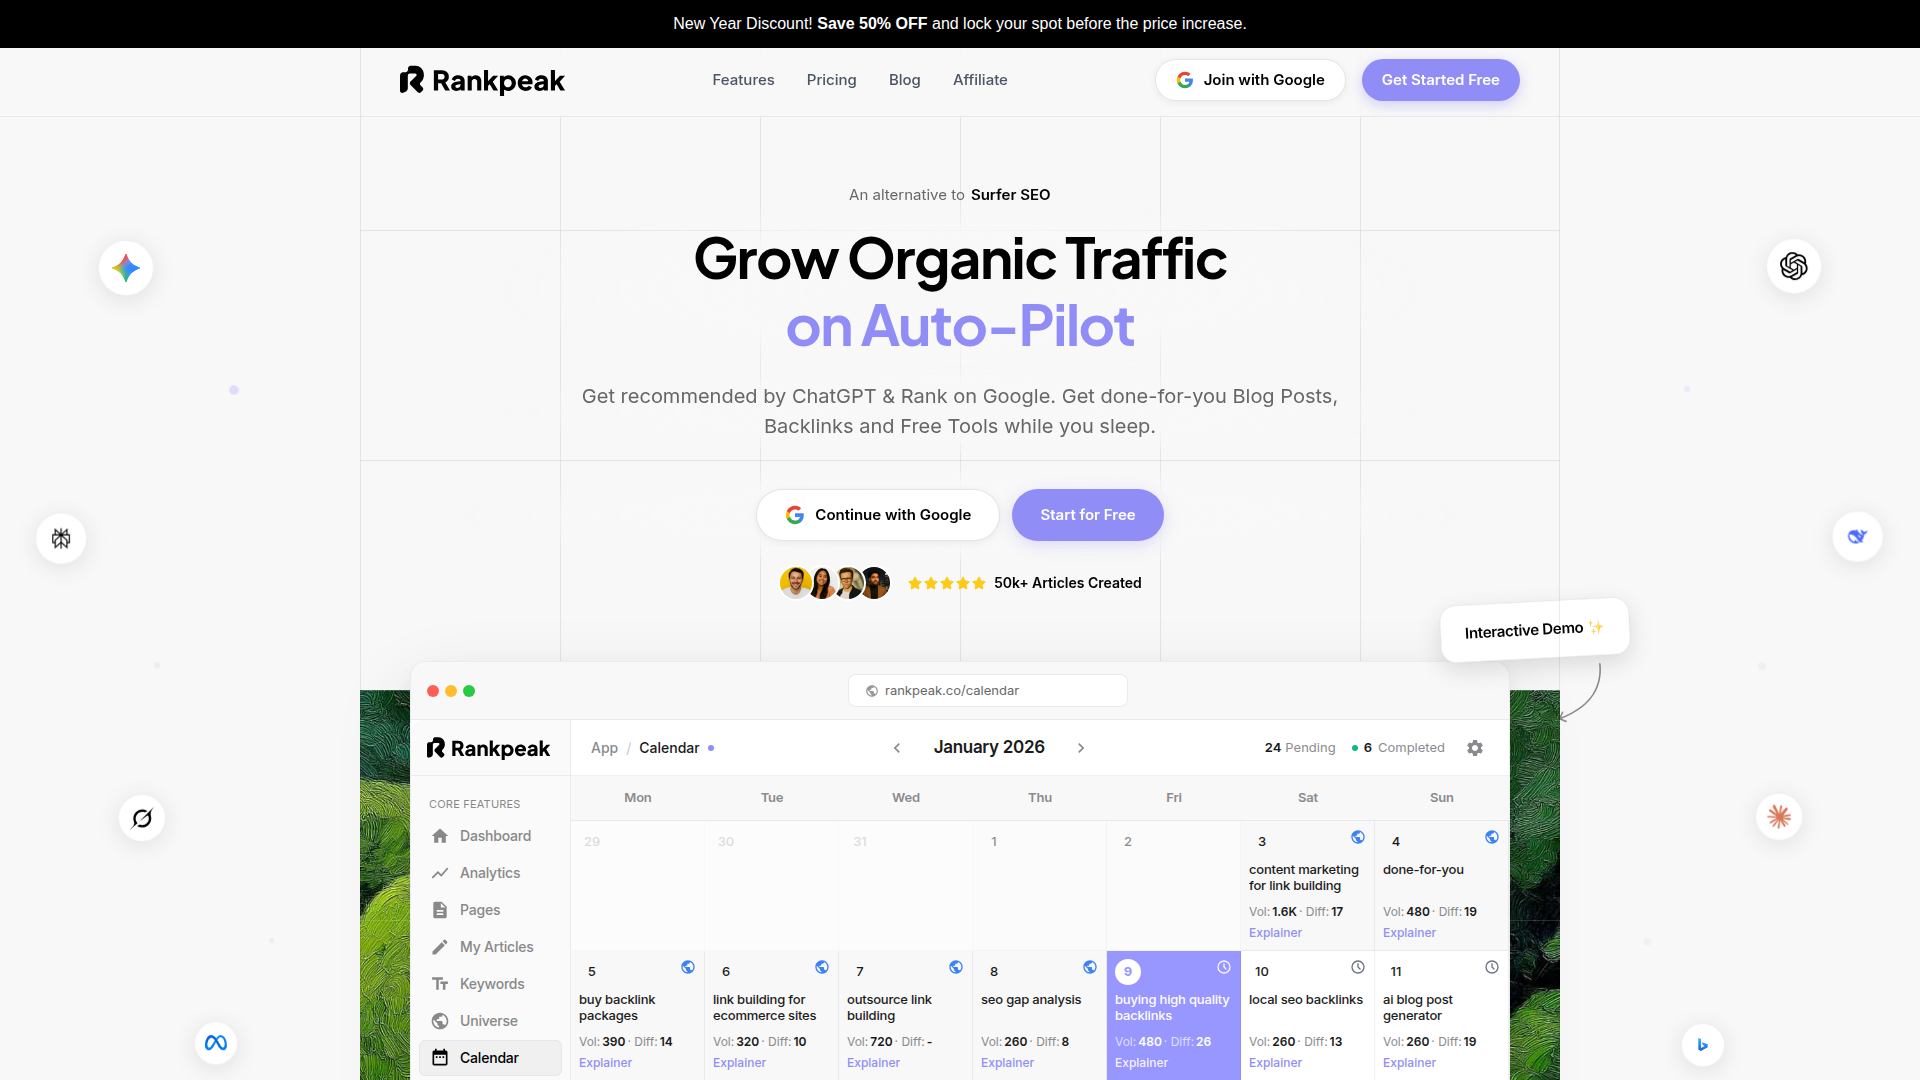Screen dimensions: 1920x1080
Task: Select Analytics from the sidebar
Action: pos(489,872)
